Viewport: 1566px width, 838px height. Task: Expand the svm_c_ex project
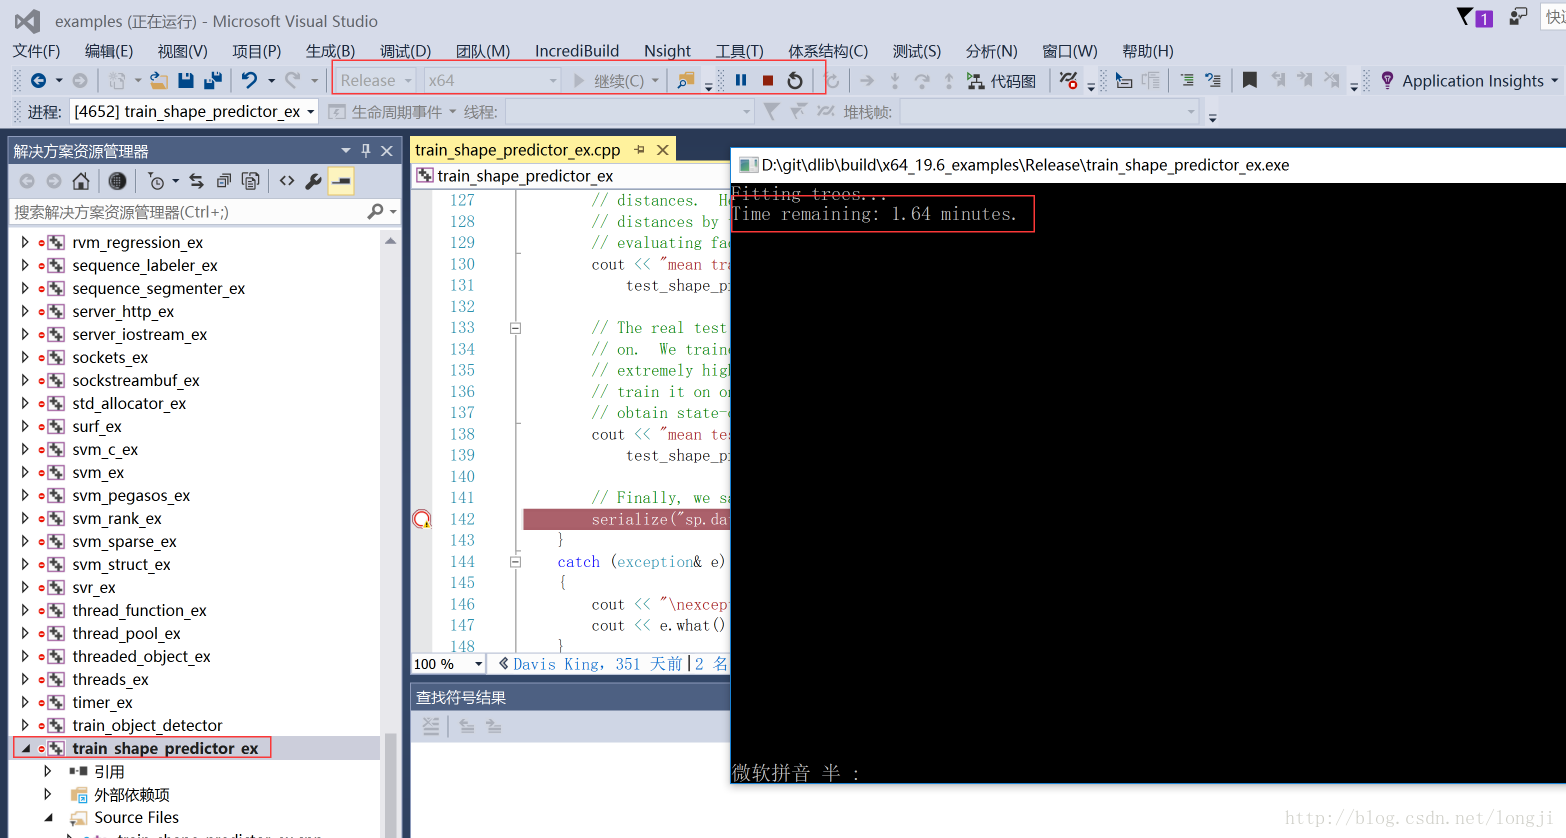[25, 449]
